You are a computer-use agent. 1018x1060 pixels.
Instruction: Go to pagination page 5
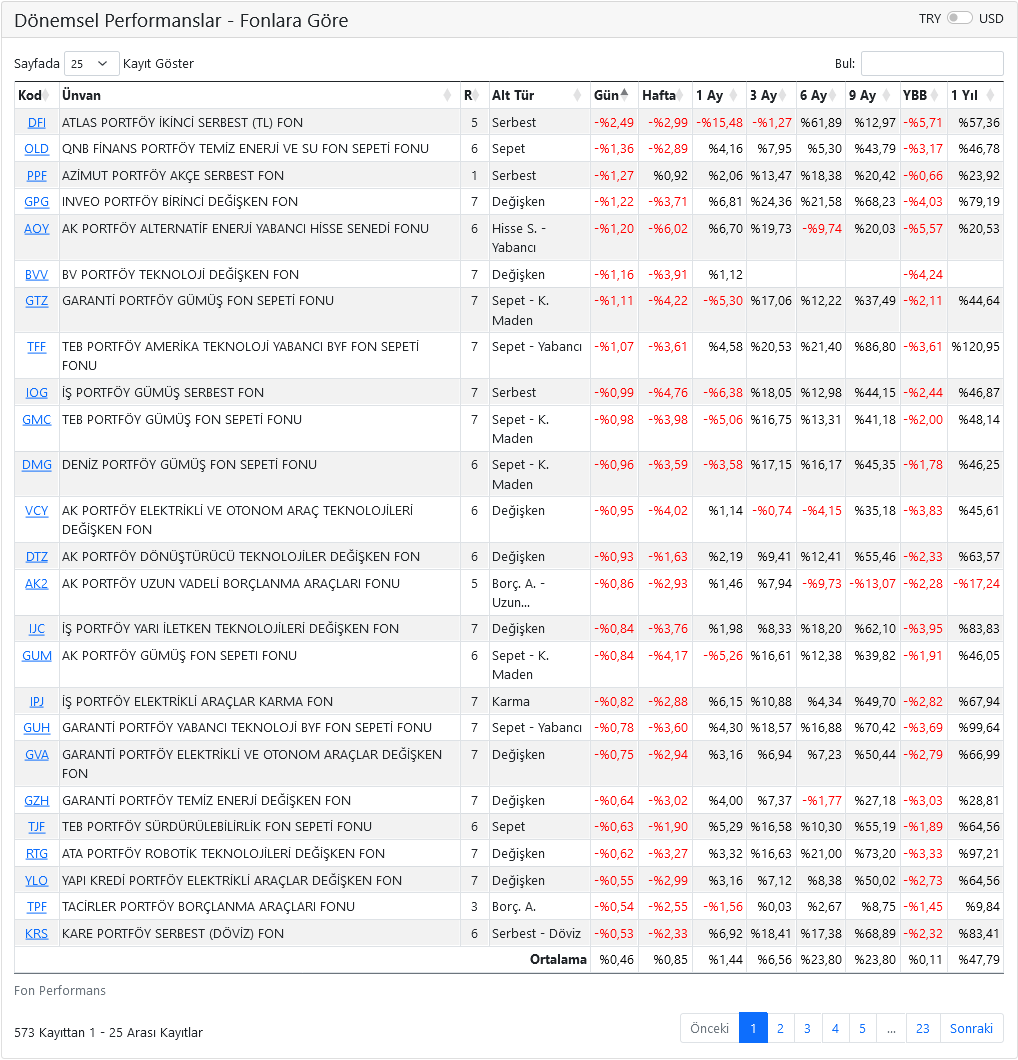(862, 1028)
